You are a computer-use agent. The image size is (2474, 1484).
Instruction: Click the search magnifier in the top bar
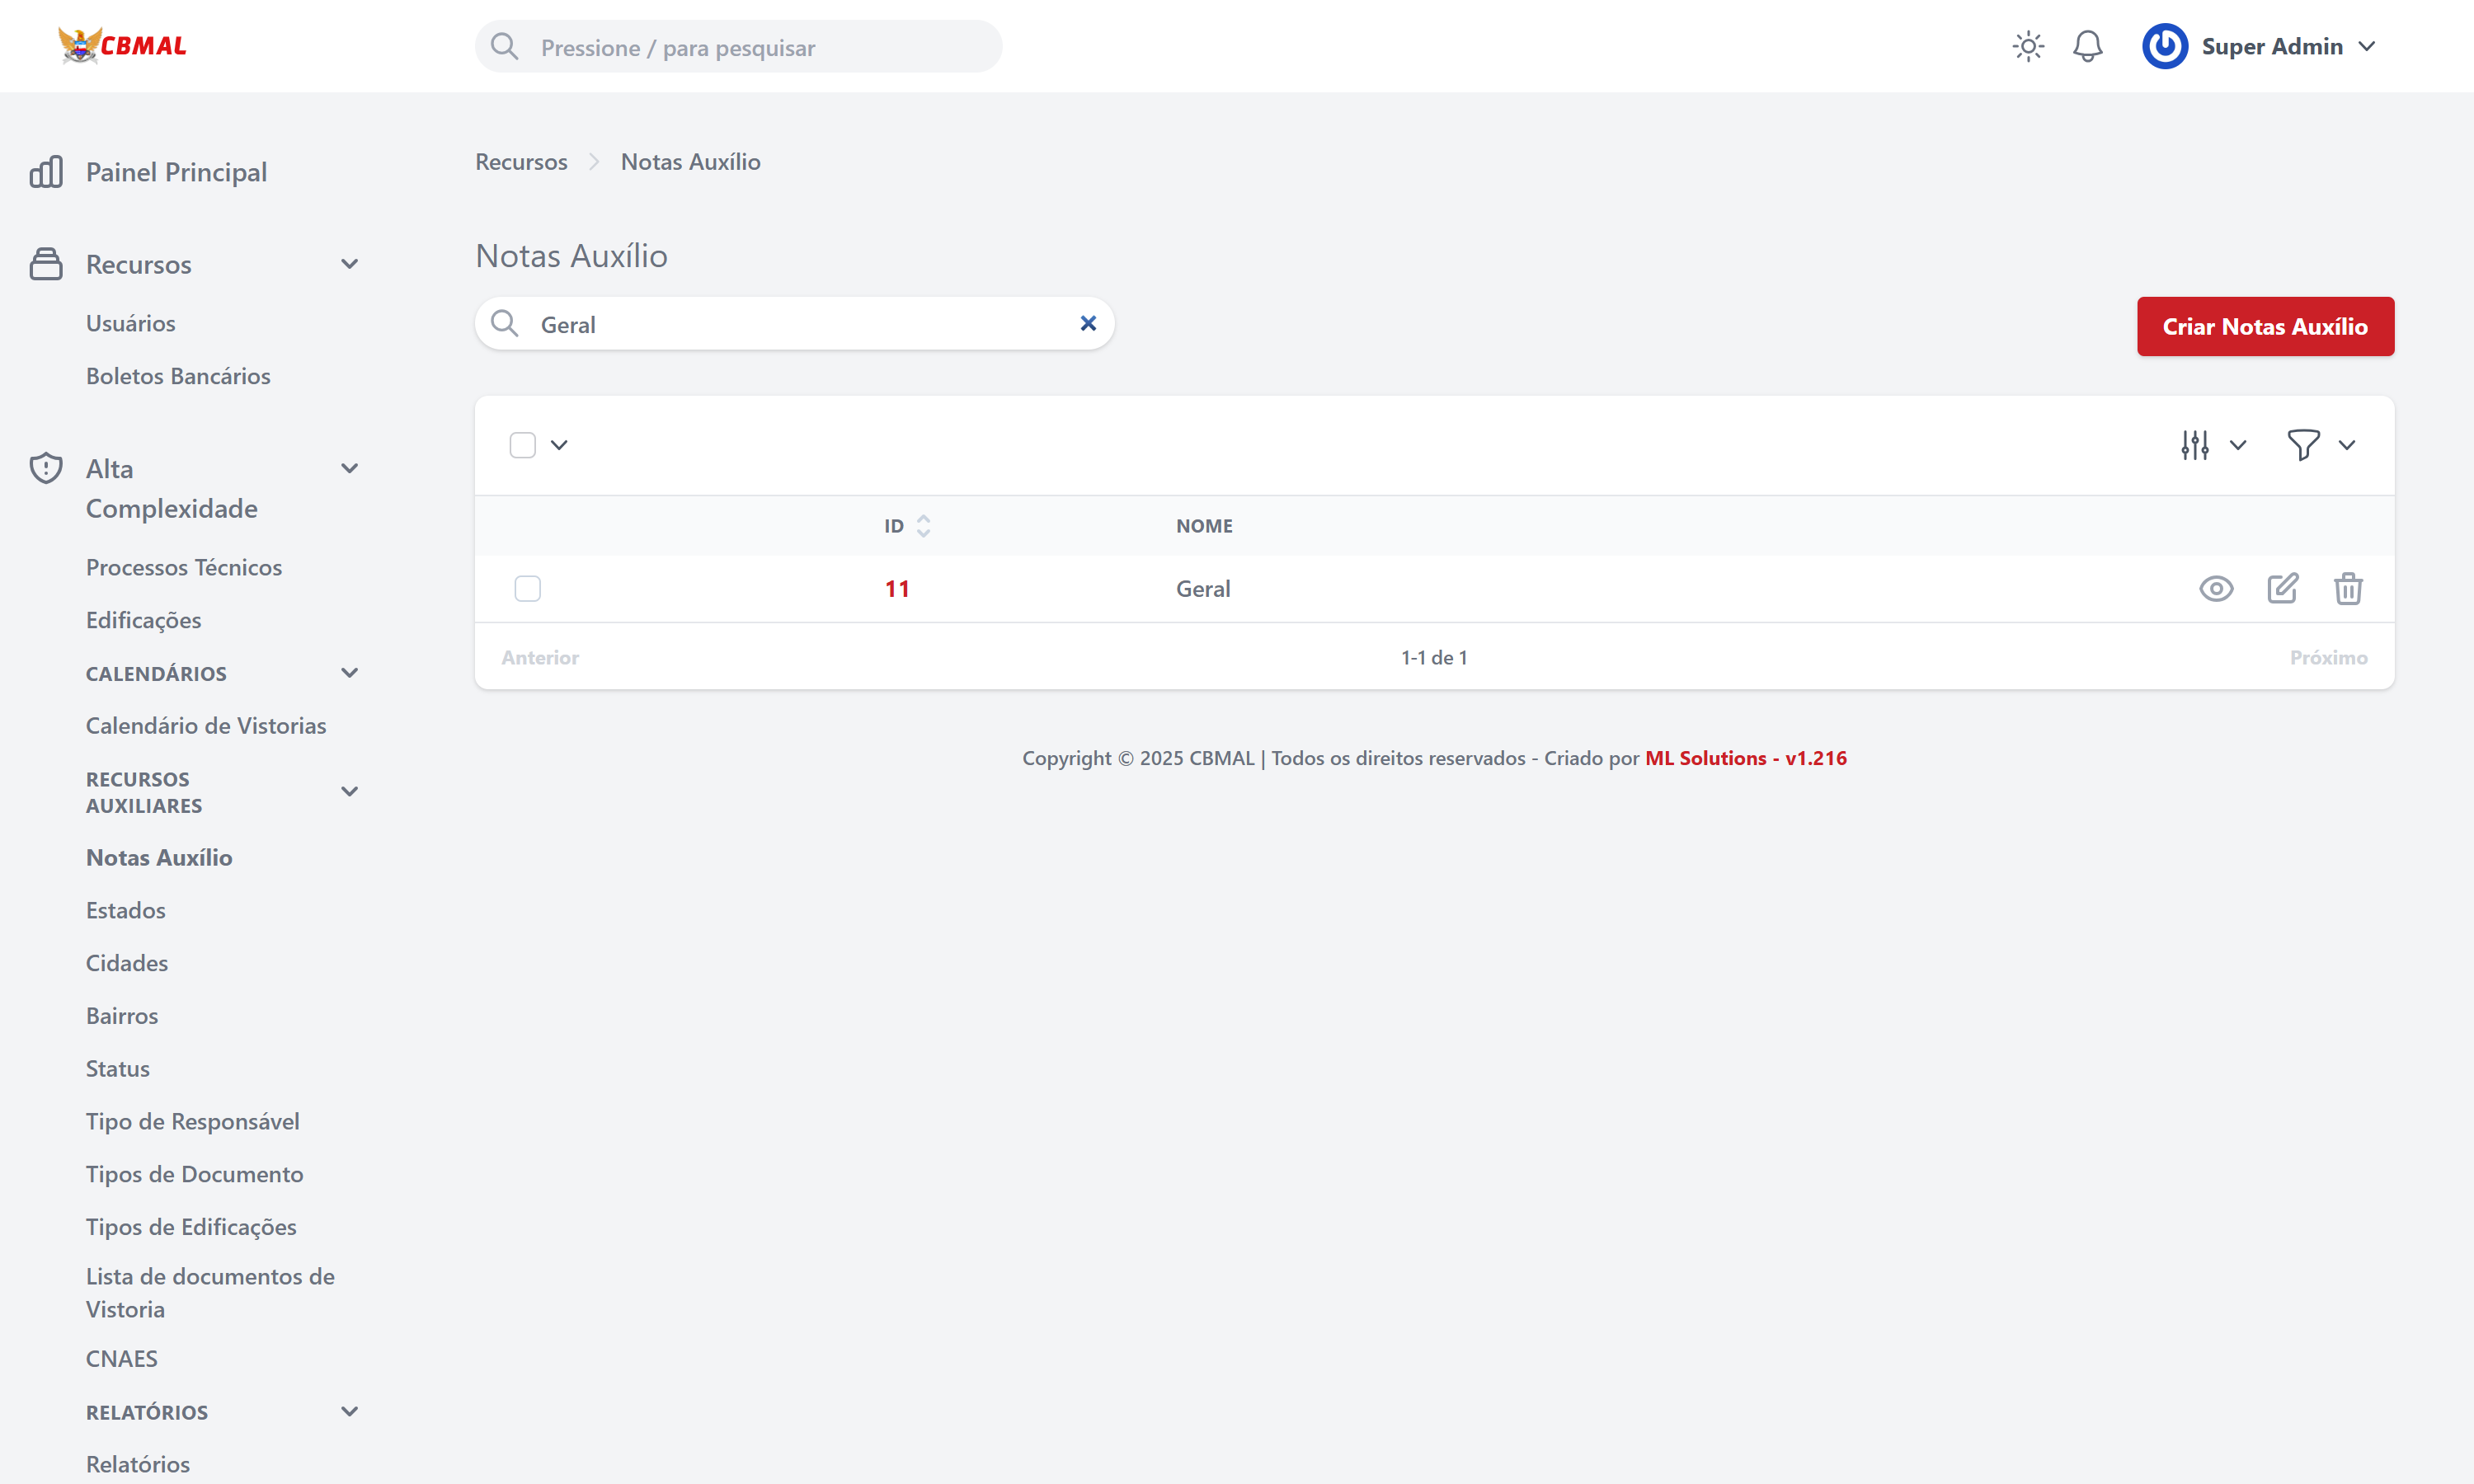(505, 46)
